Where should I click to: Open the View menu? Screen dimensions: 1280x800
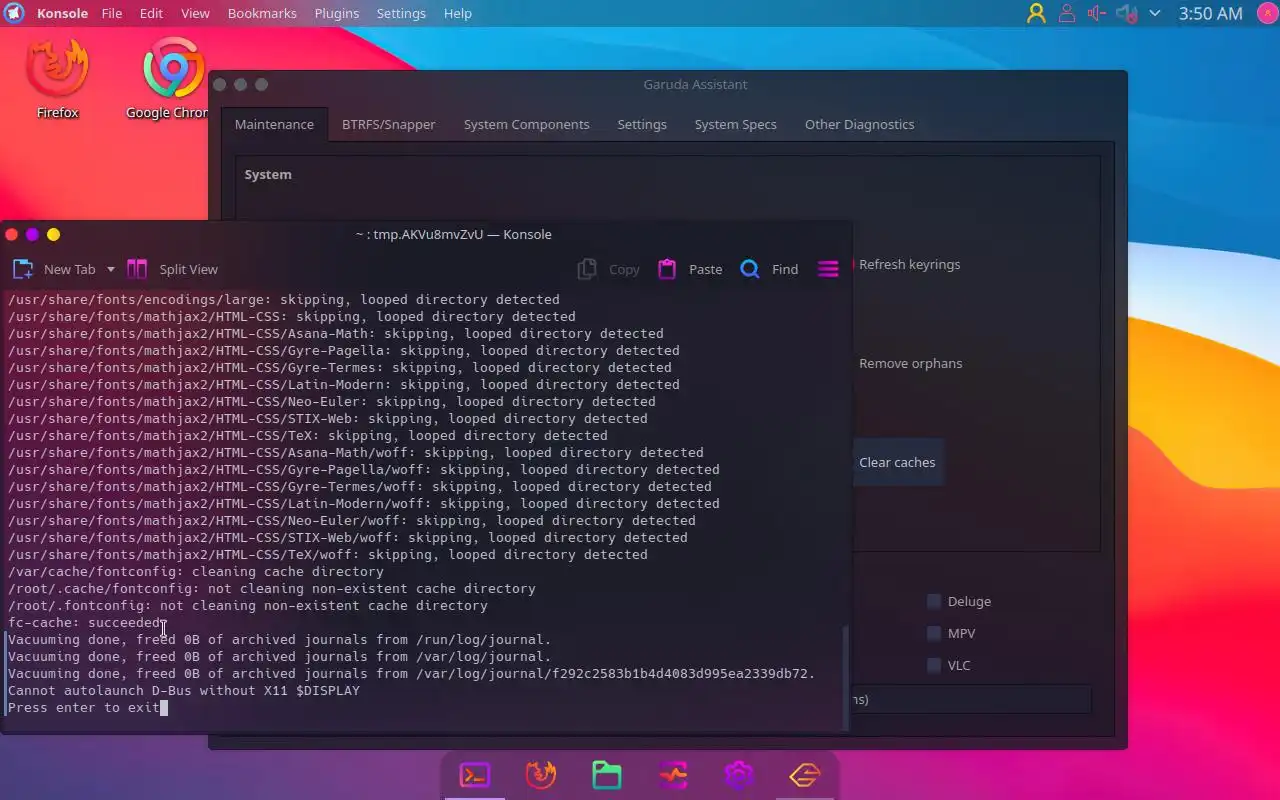[x=195, y=13]
